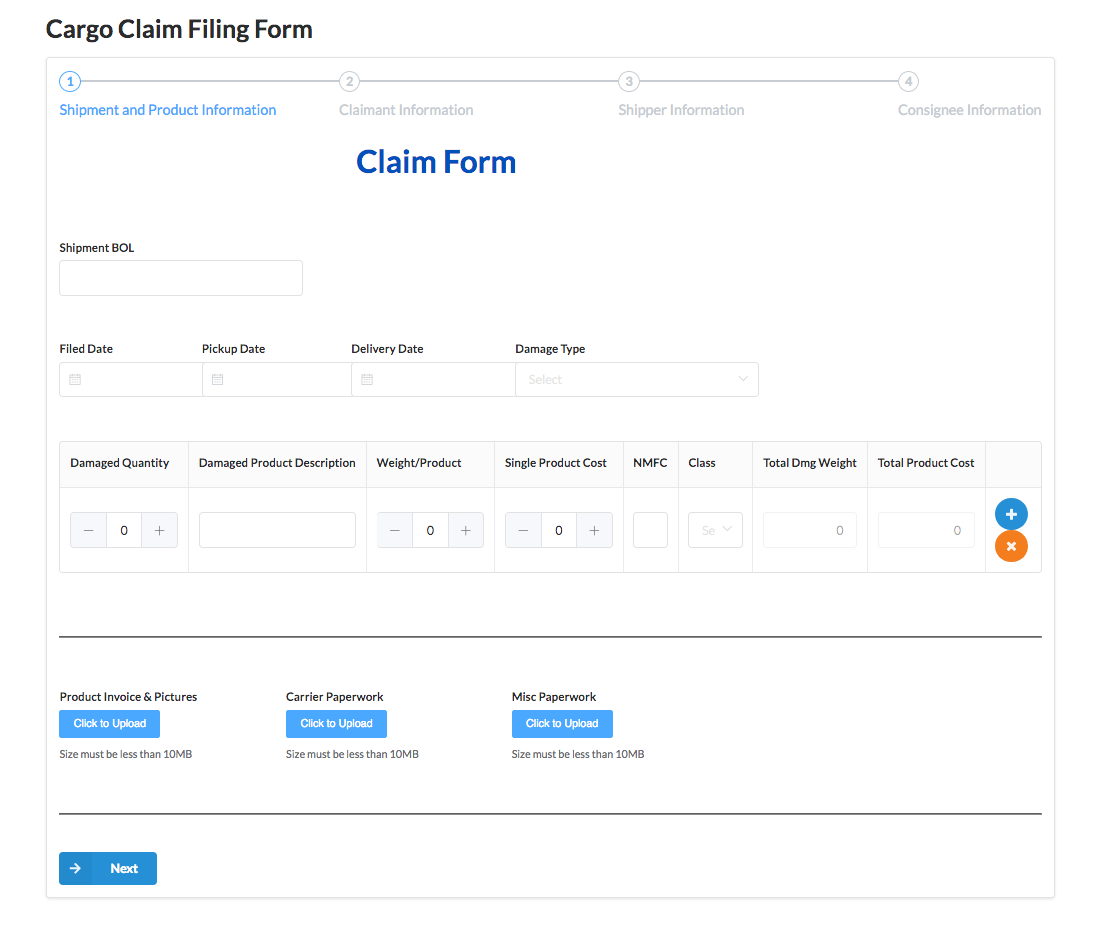Decrement Damaged Quantity with the minus icon
The width and height of the screenshot is (1101, 929).
[x=88, y=529]
